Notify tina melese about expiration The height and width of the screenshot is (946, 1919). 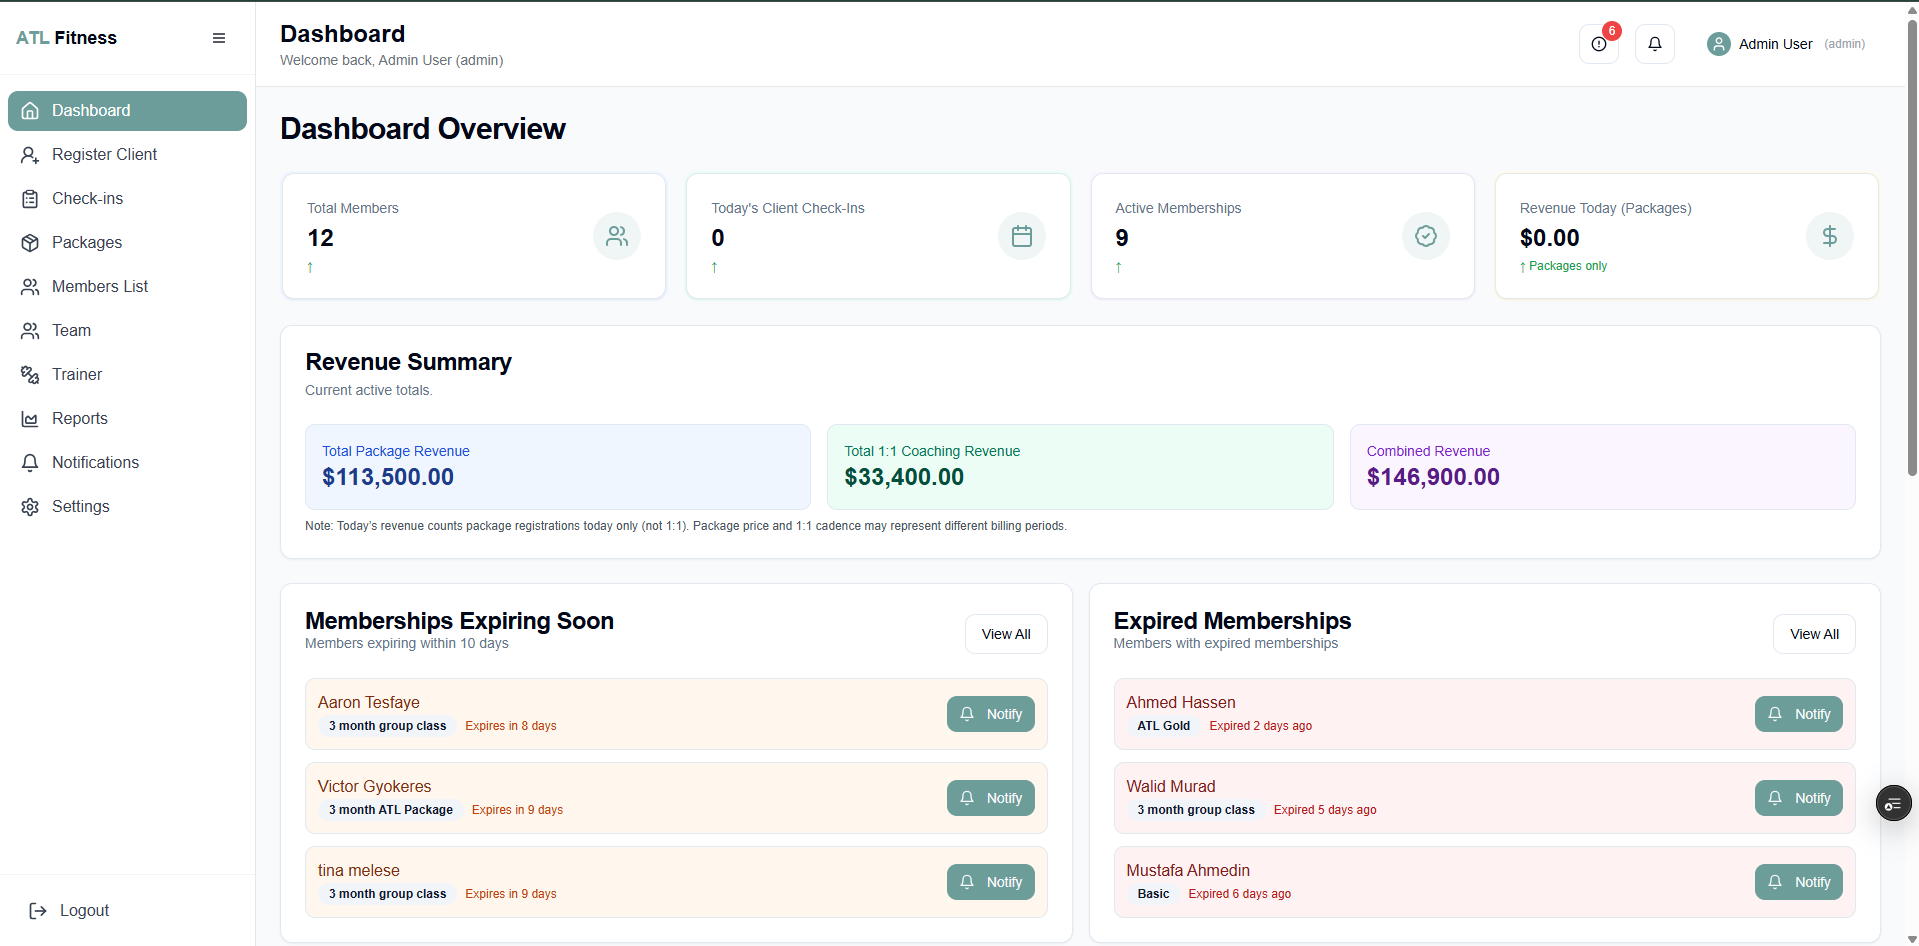point(991,882)
